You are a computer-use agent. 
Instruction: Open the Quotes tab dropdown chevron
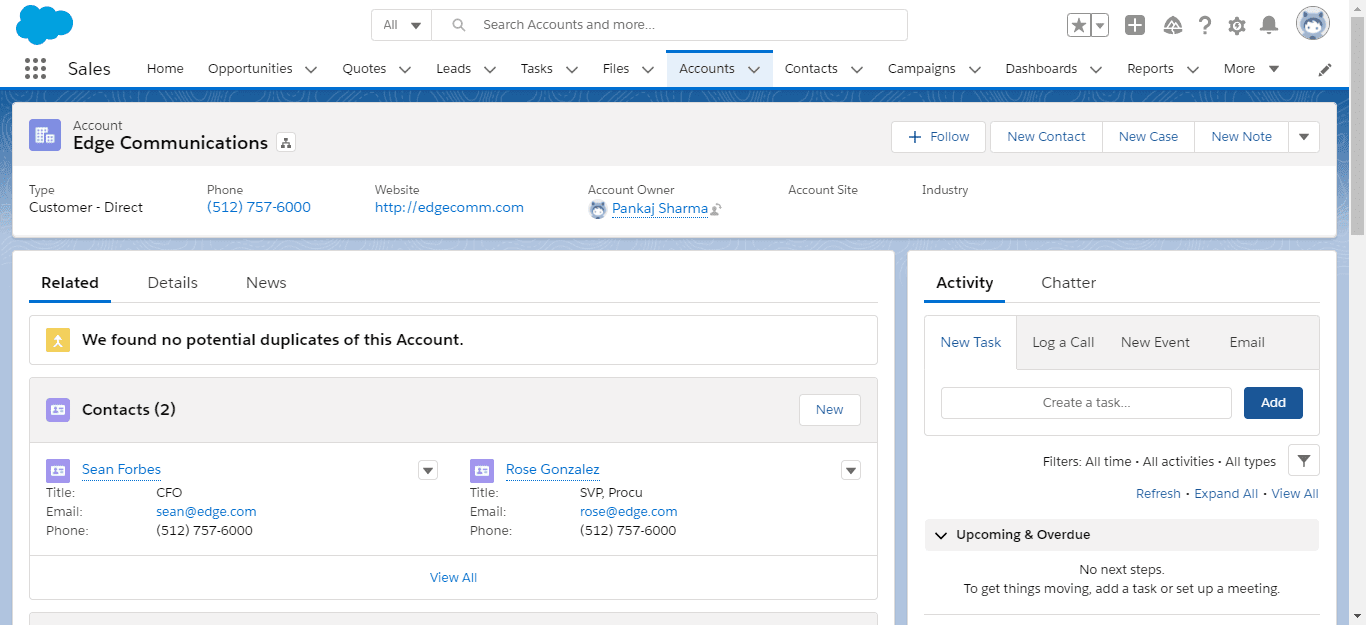click(405, 70)
